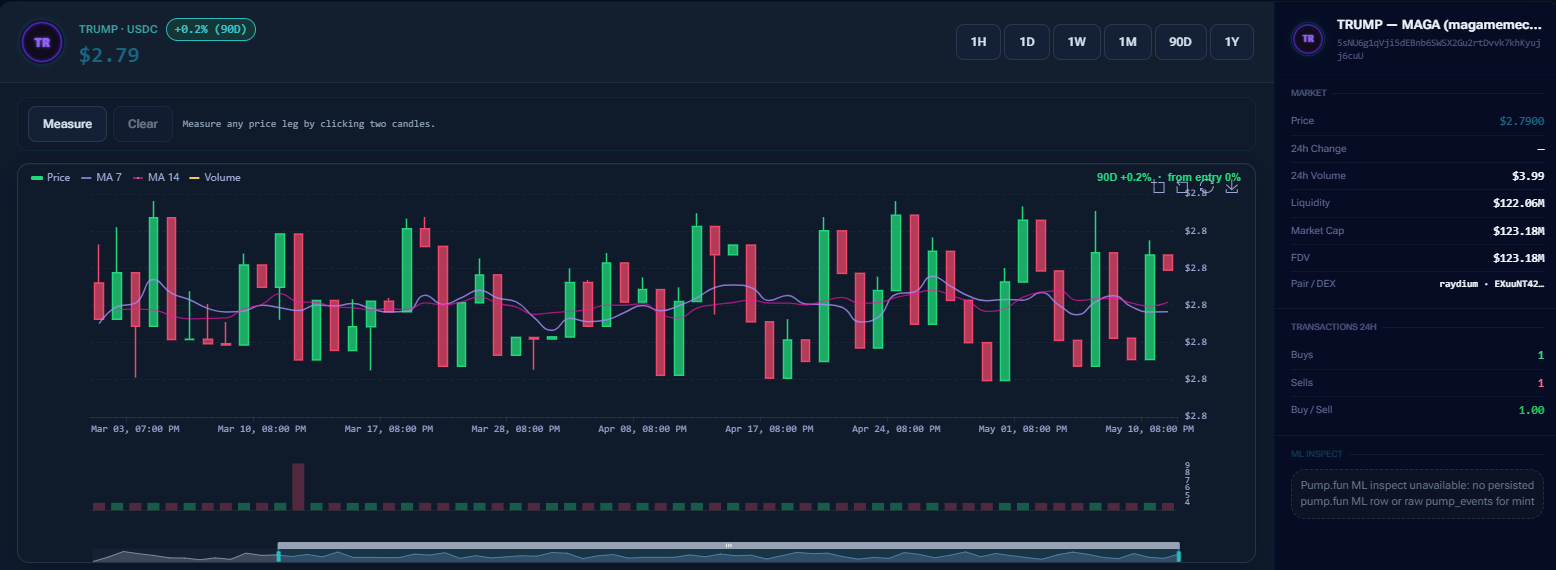This screenshot has height=570, width=1556.
Task: Click the $2.79 header price
Action: 109,55
